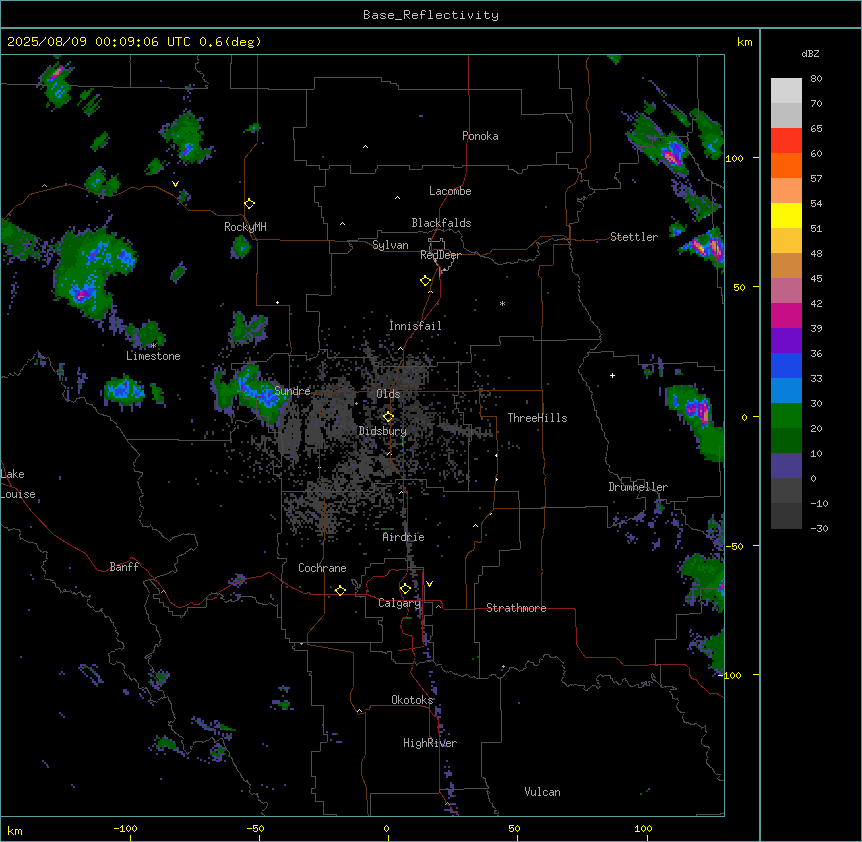Click the purple legend swatch between 36 and 39
The height and width of the screenshot is (842, 862).
coord(786,341)
